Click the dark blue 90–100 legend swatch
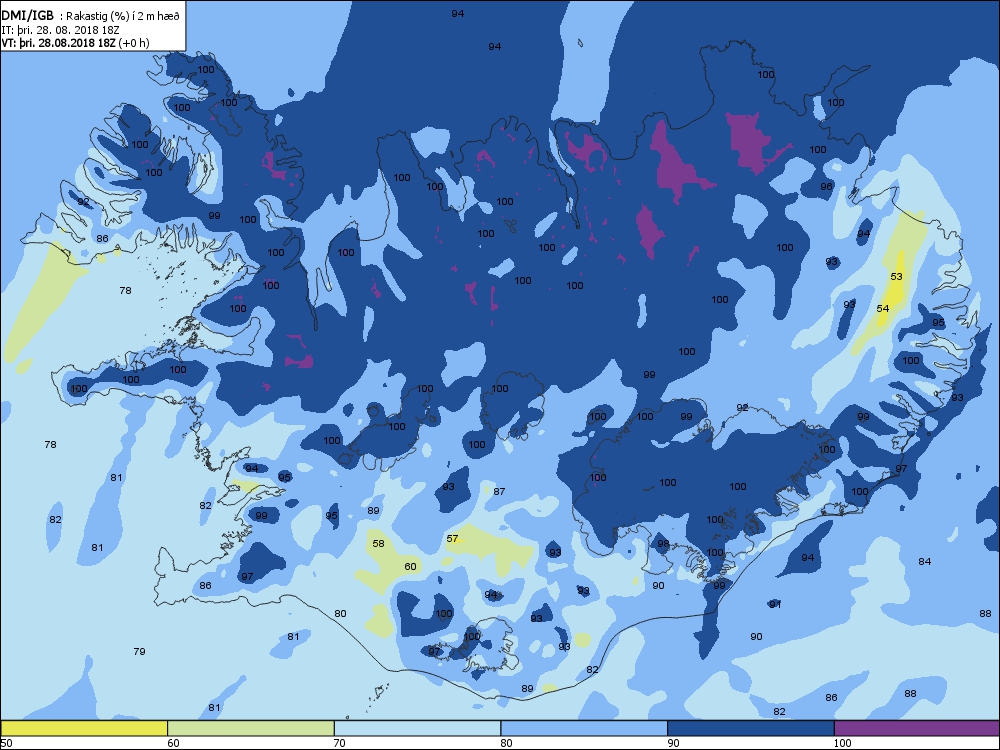The height and width of the screenshot is (750, 1000). (x=751, y=728)
